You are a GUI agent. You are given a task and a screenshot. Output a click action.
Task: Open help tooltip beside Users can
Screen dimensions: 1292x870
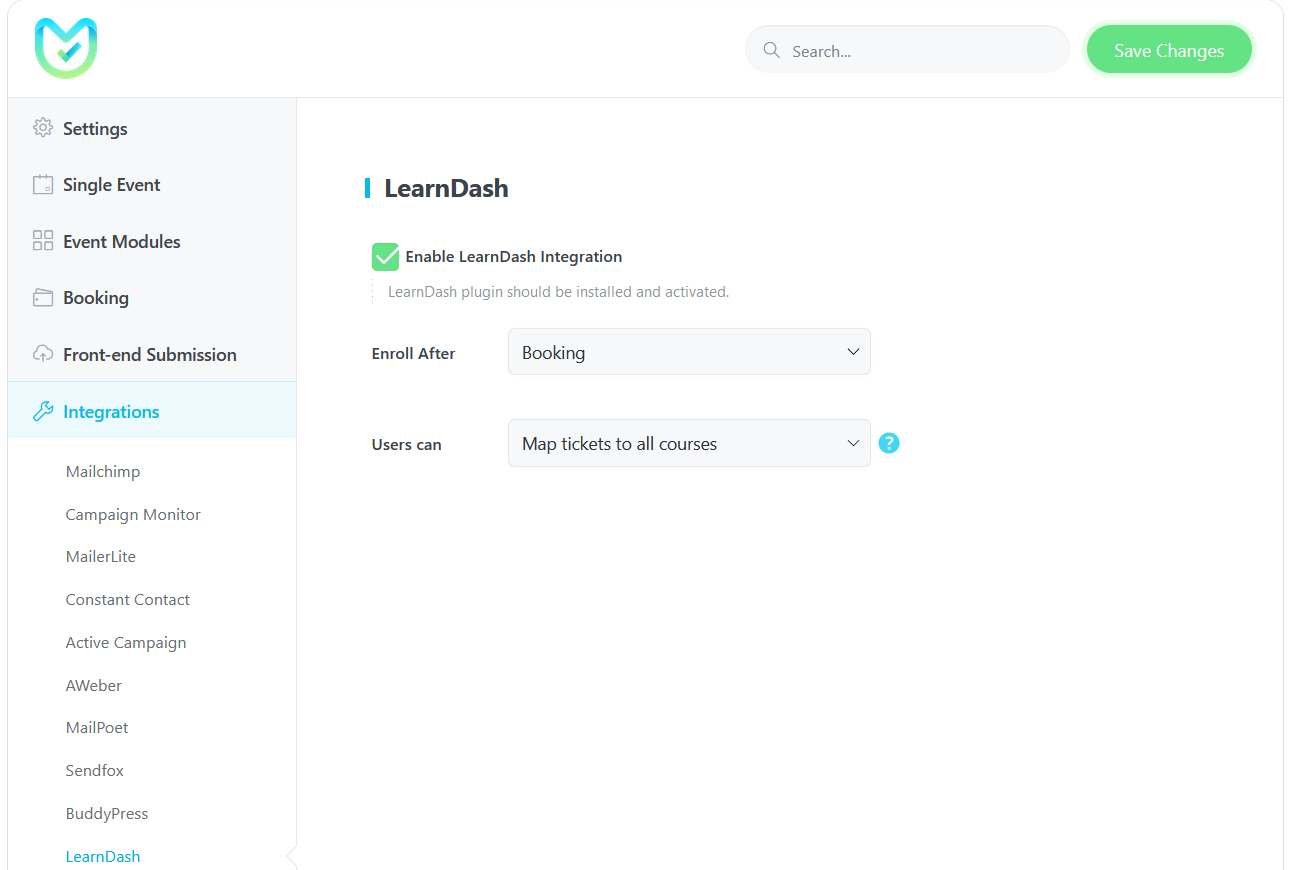point(889,443)
